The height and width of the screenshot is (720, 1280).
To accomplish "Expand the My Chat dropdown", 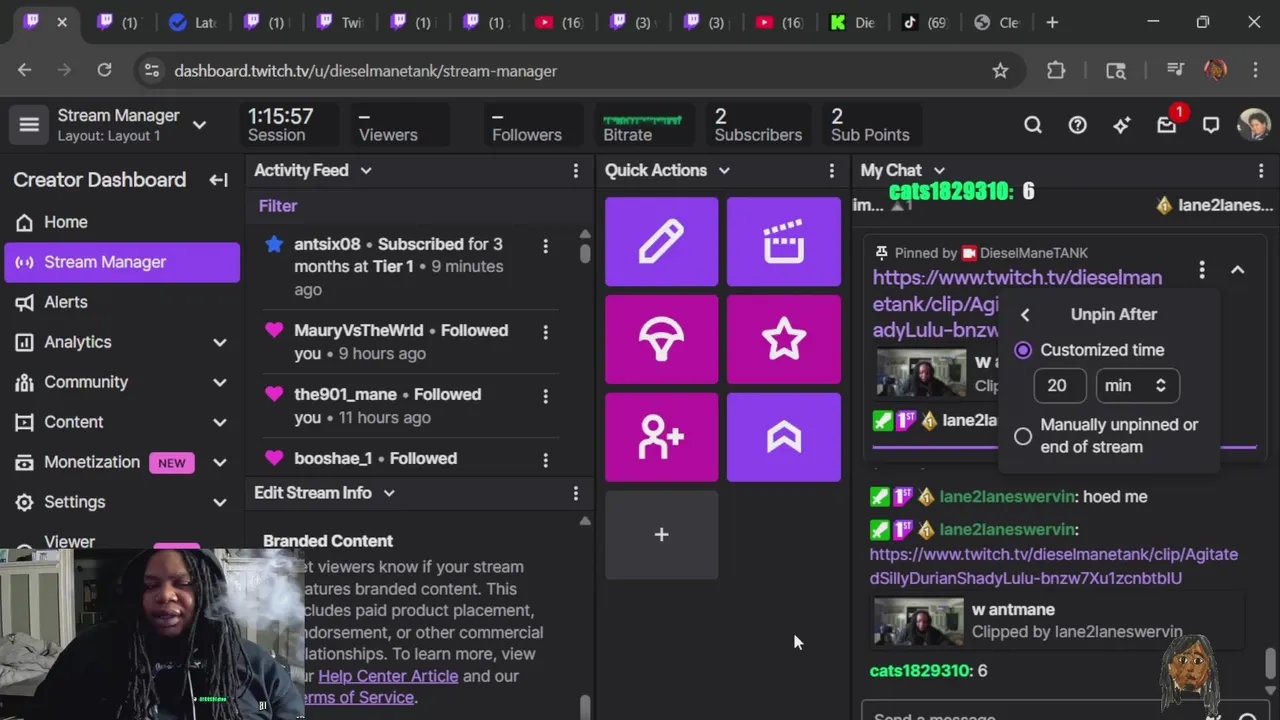I will [939, 171].
